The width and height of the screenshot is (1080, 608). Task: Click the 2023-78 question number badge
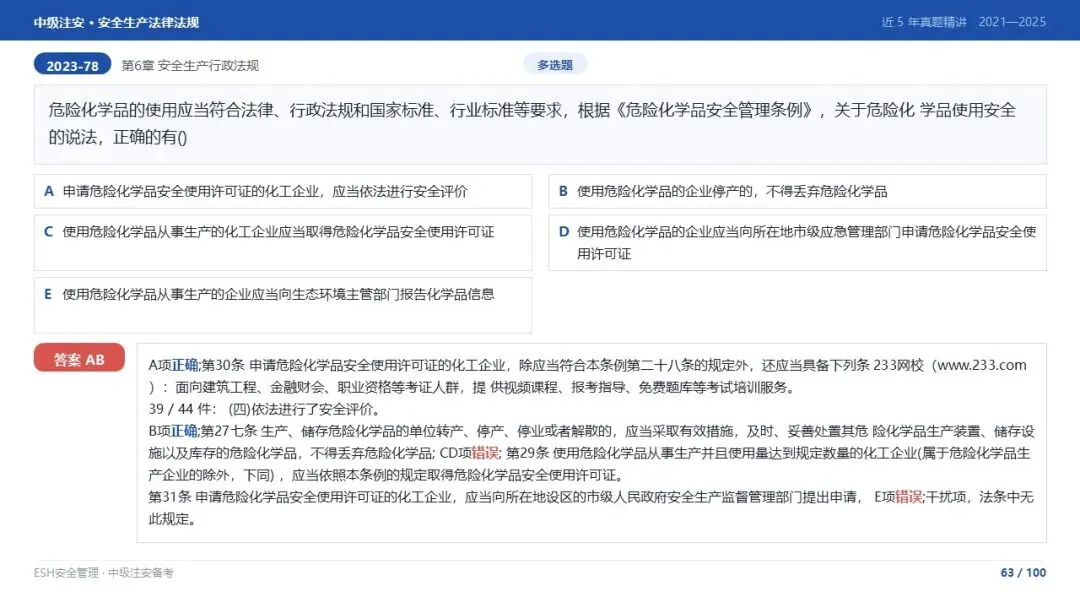[72, 65]
